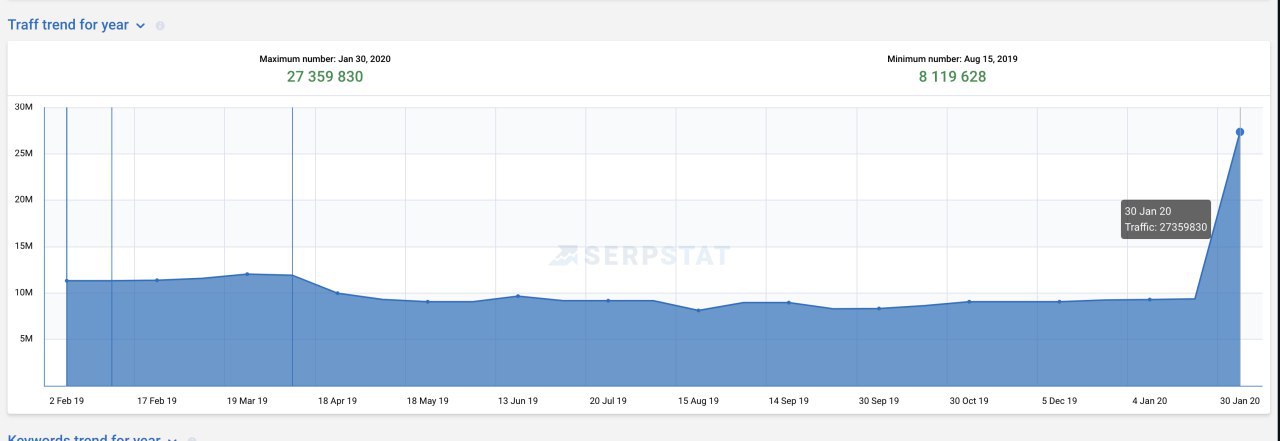Click the '10M' y-axis label

click(x=24, y=293)
